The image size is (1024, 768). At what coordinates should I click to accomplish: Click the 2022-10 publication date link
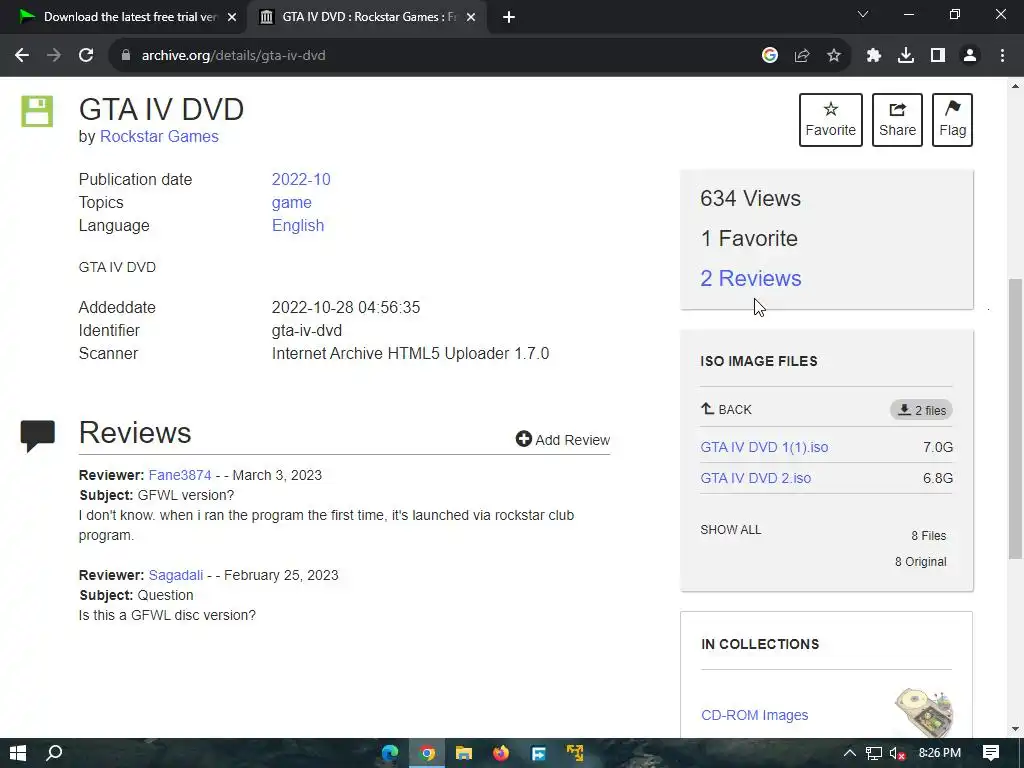[301, 180]
